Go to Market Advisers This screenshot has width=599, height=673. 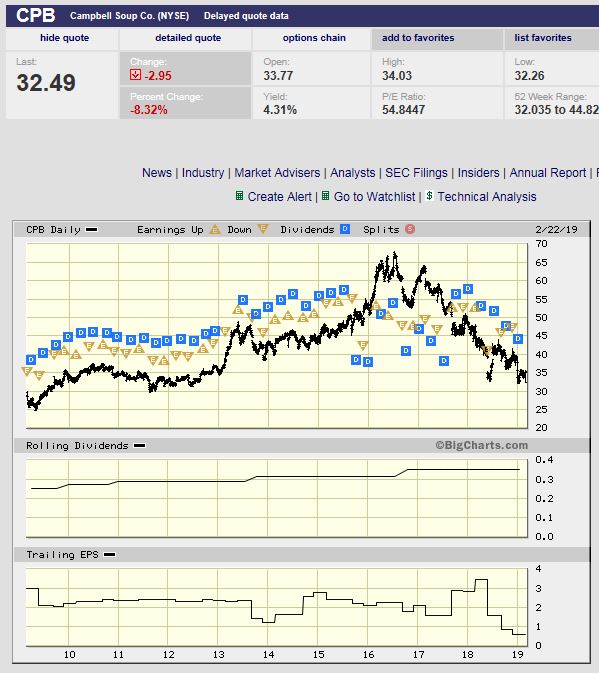(x=277, y=173)
